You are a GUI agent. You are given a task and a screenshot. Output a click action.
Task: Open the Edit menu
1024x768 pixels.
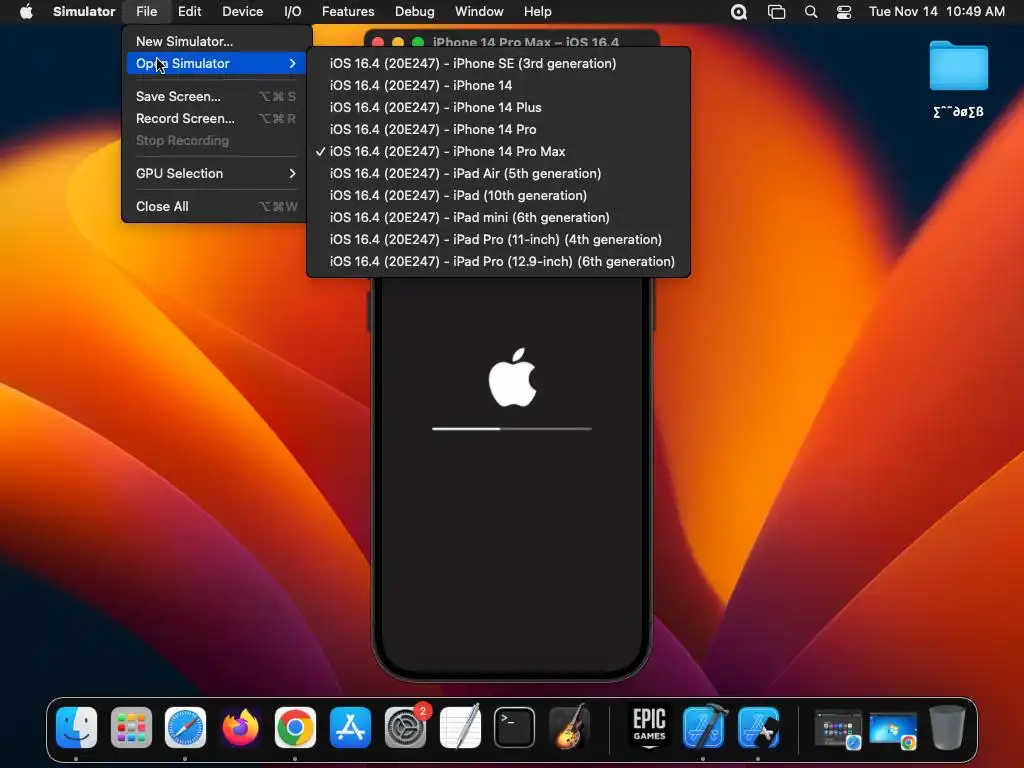pos(189,11)
